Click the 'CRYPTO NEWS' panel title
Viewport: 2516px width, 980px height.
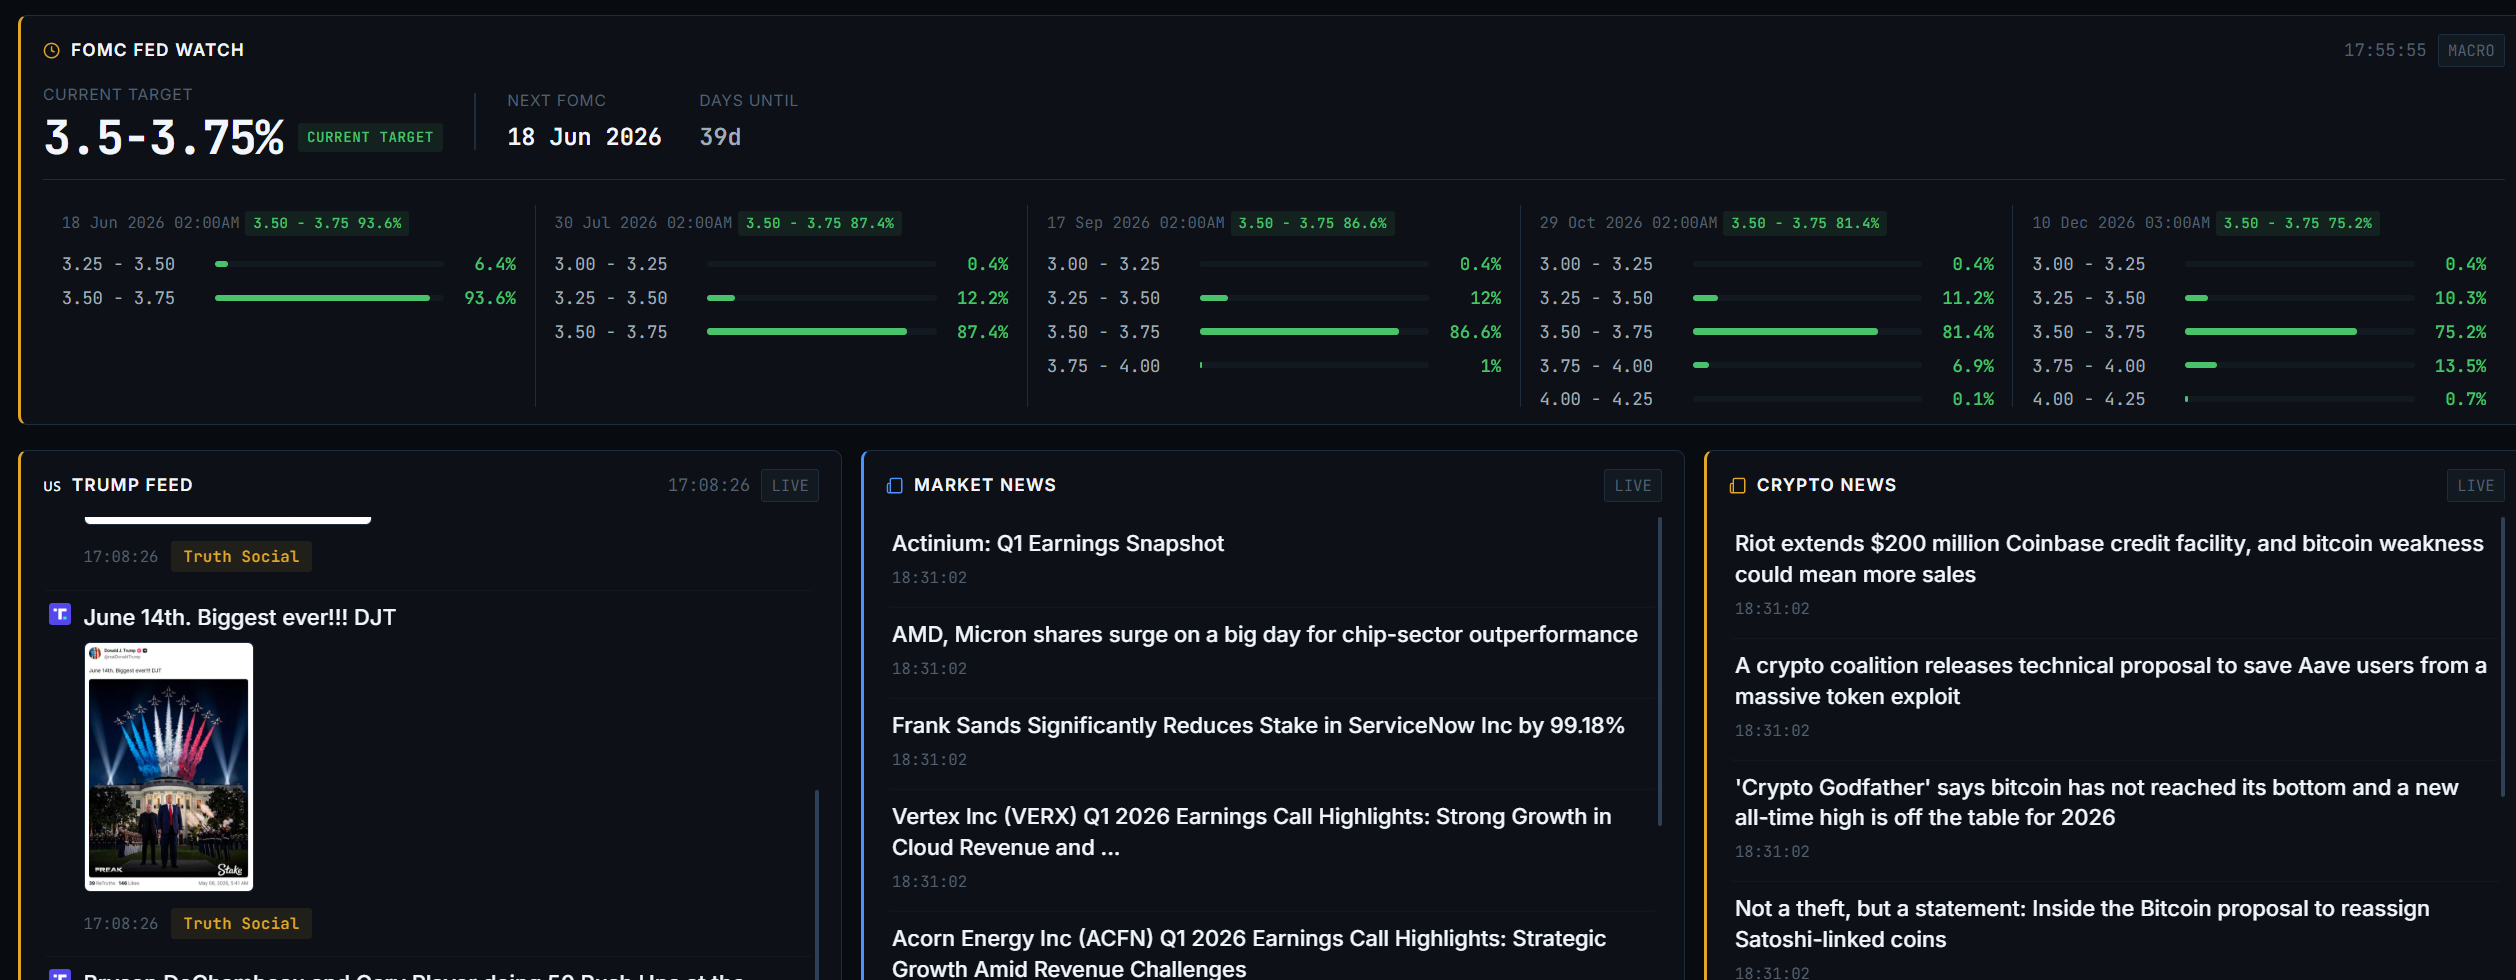tap(1826, 485)
